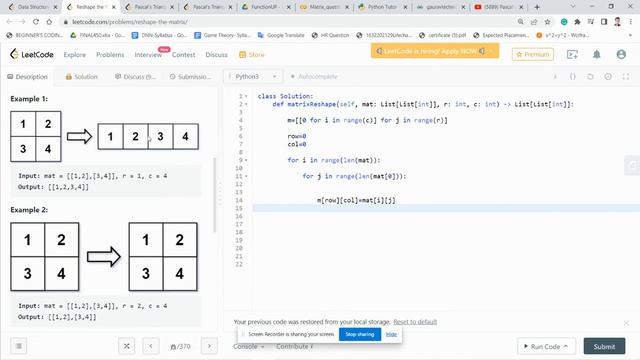Open a new browser tab with plus
Viewport: 640px width, 360px height.
pos(537,7)
